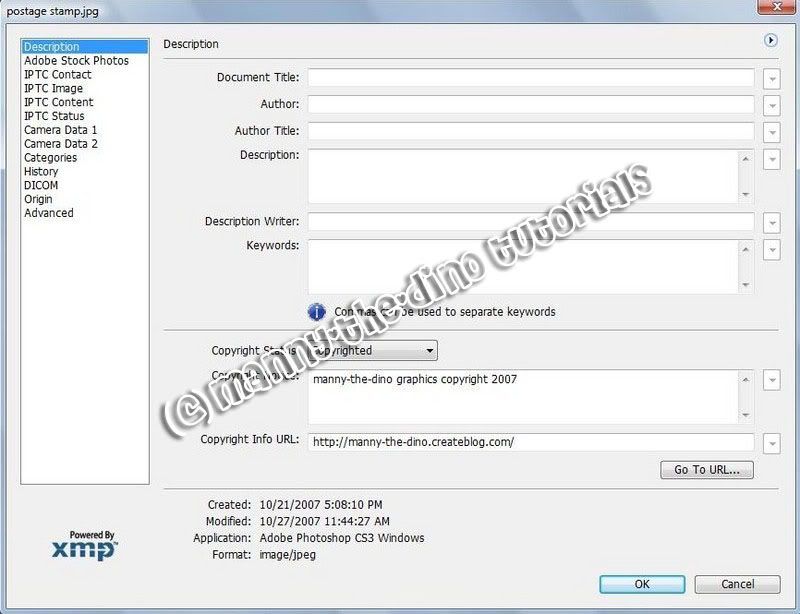The height and width of the screenshot is (614, 800).
Task: Expand the Copyright Info URL dropdown arrow
Action: 772,443
